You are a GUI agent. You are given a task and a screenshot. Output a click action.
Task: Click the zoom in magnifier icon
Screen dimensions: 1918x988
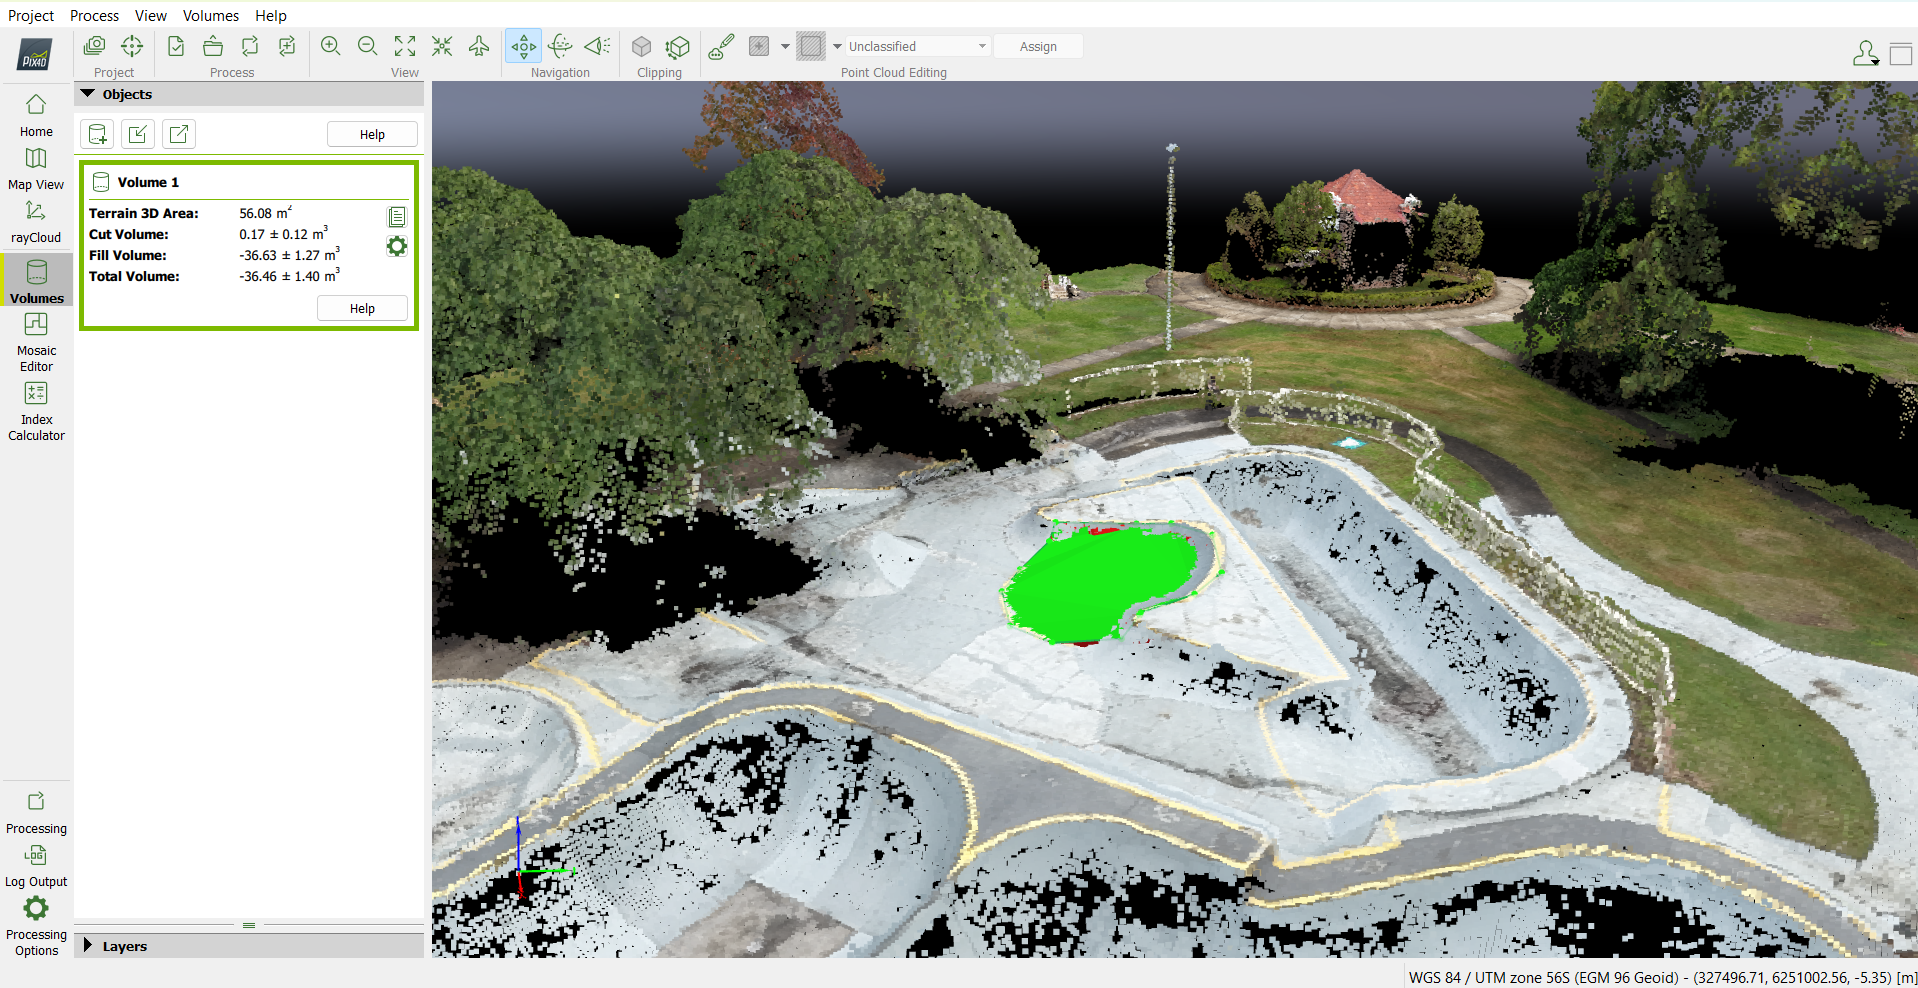[330, 46]
